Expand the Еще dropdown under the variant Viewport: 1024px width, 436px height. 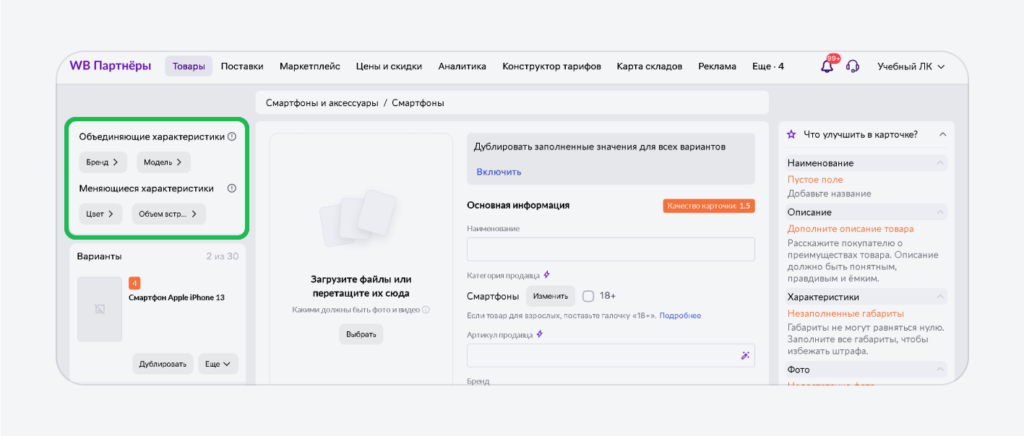point(218,364)
